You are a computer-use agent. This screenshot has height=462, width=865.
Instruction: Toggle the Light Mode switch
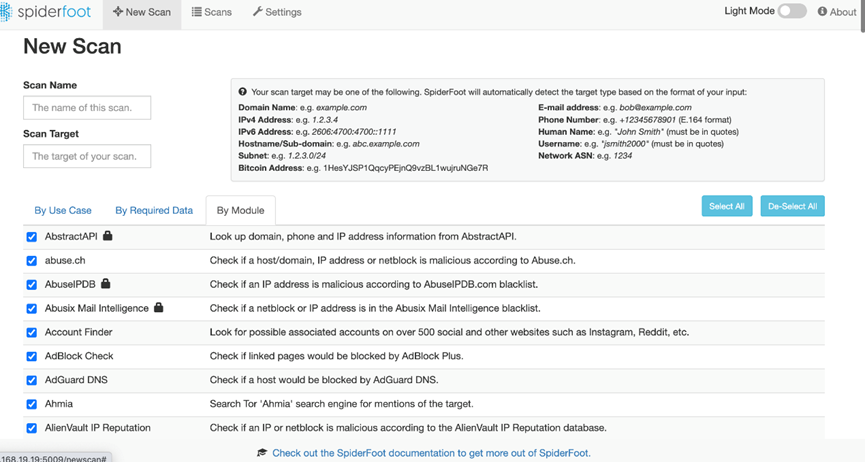pyautogui.click(x=792, y=11)
